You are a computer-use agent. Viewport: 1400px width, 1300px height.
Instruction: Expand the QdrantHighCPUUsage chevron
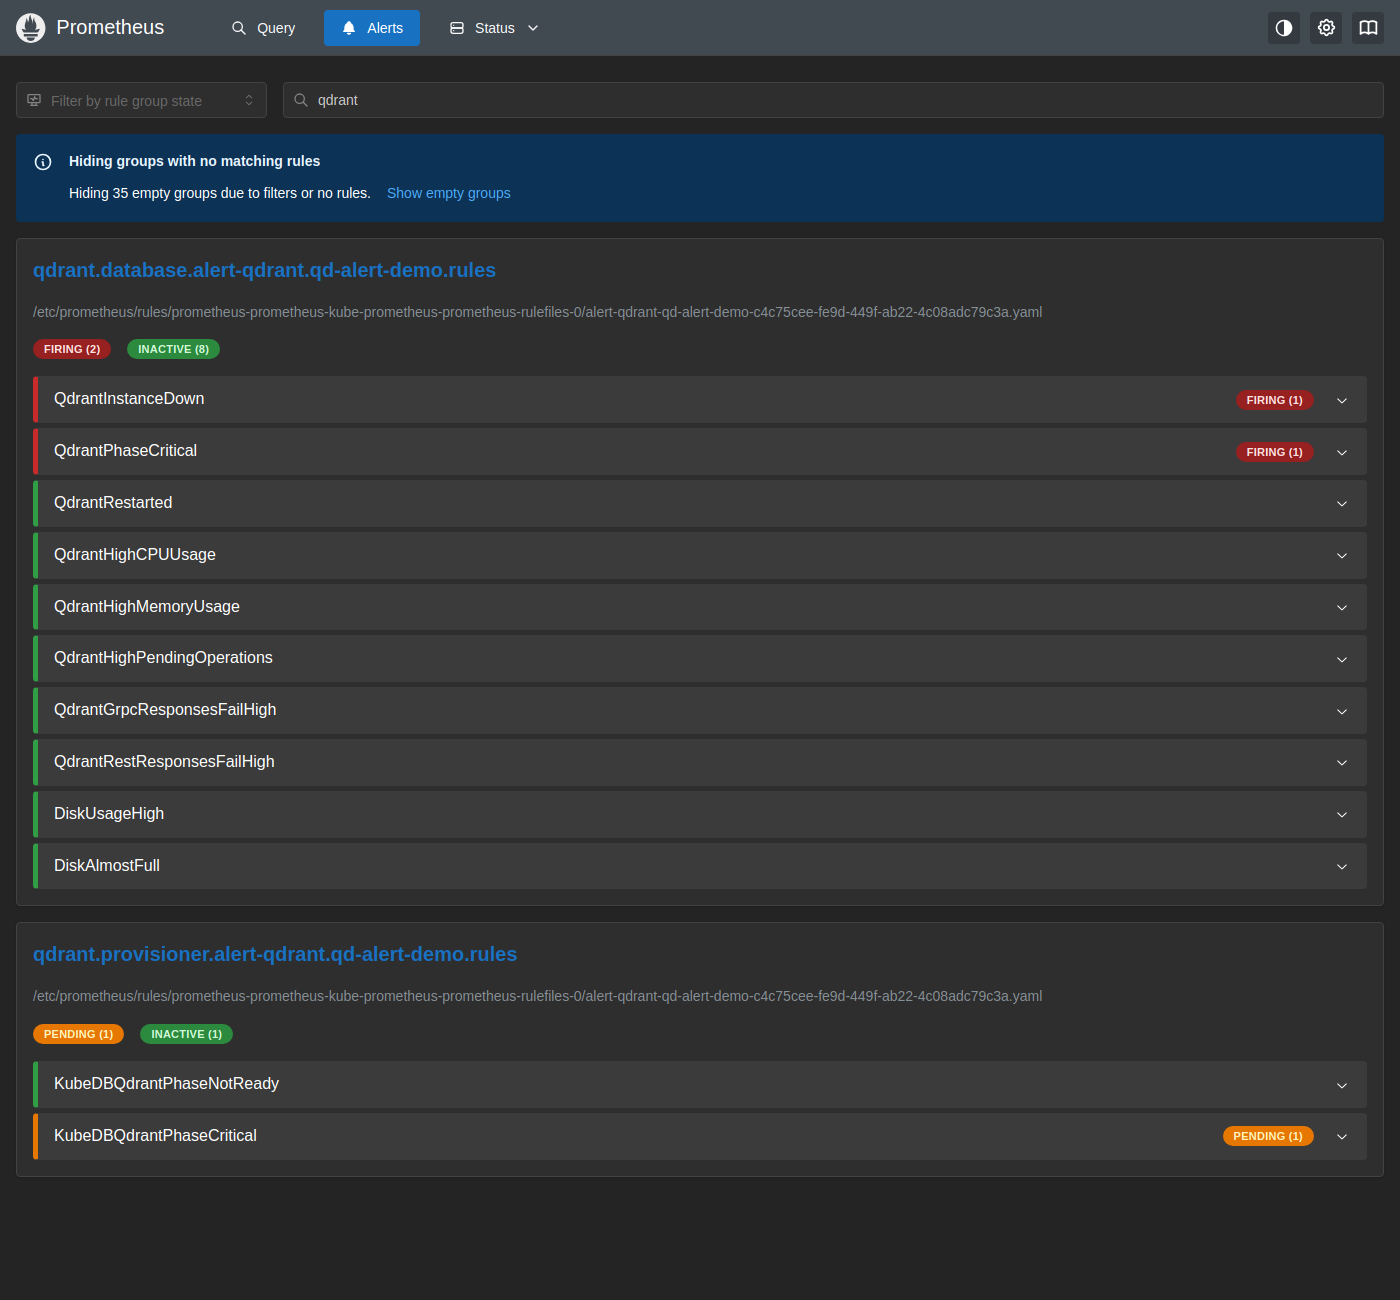click(1342, 555)
